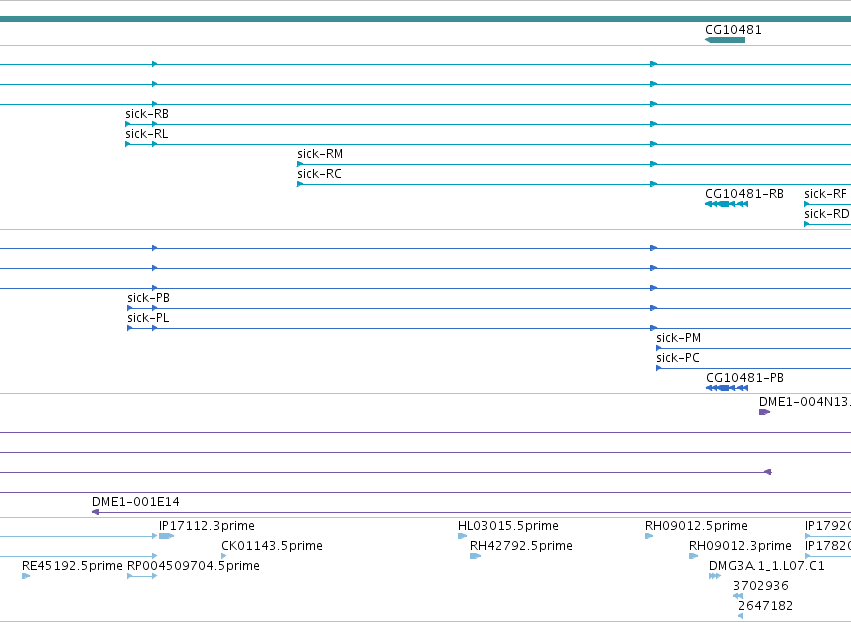This screenshot has height=622, width=851.
Task: Click the IP17112.3prime EST block
Action: point(166,536)
